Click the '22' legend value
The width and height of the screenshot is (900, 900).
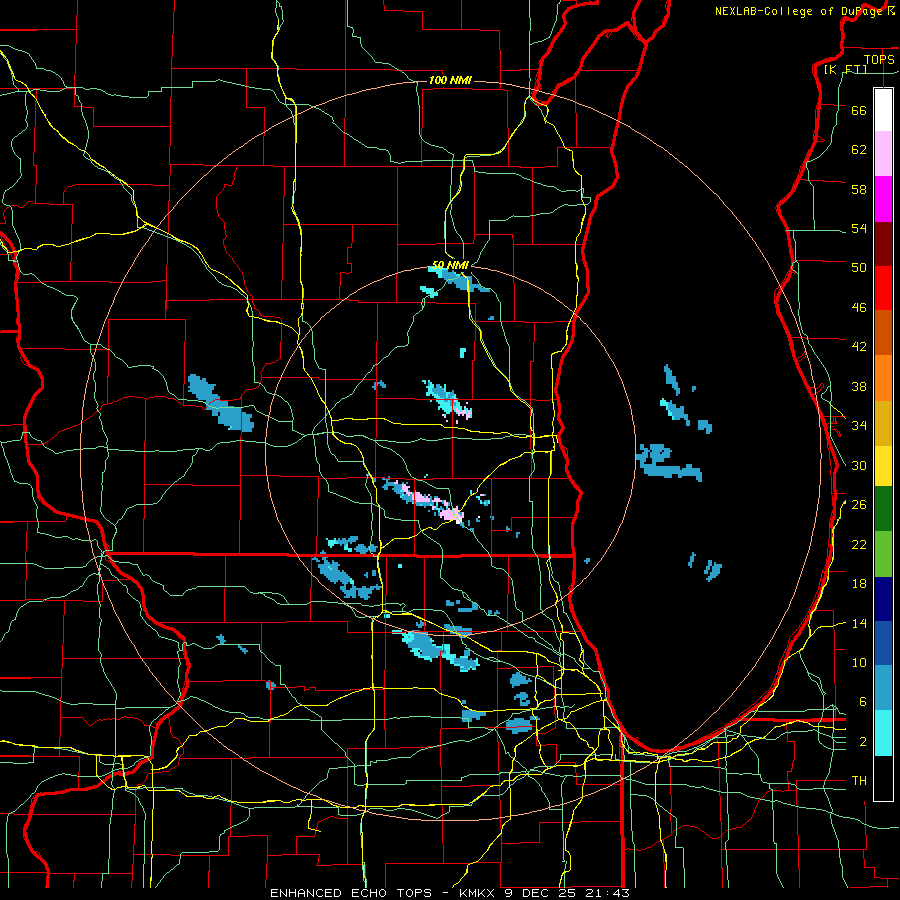[x=859, y=544]
